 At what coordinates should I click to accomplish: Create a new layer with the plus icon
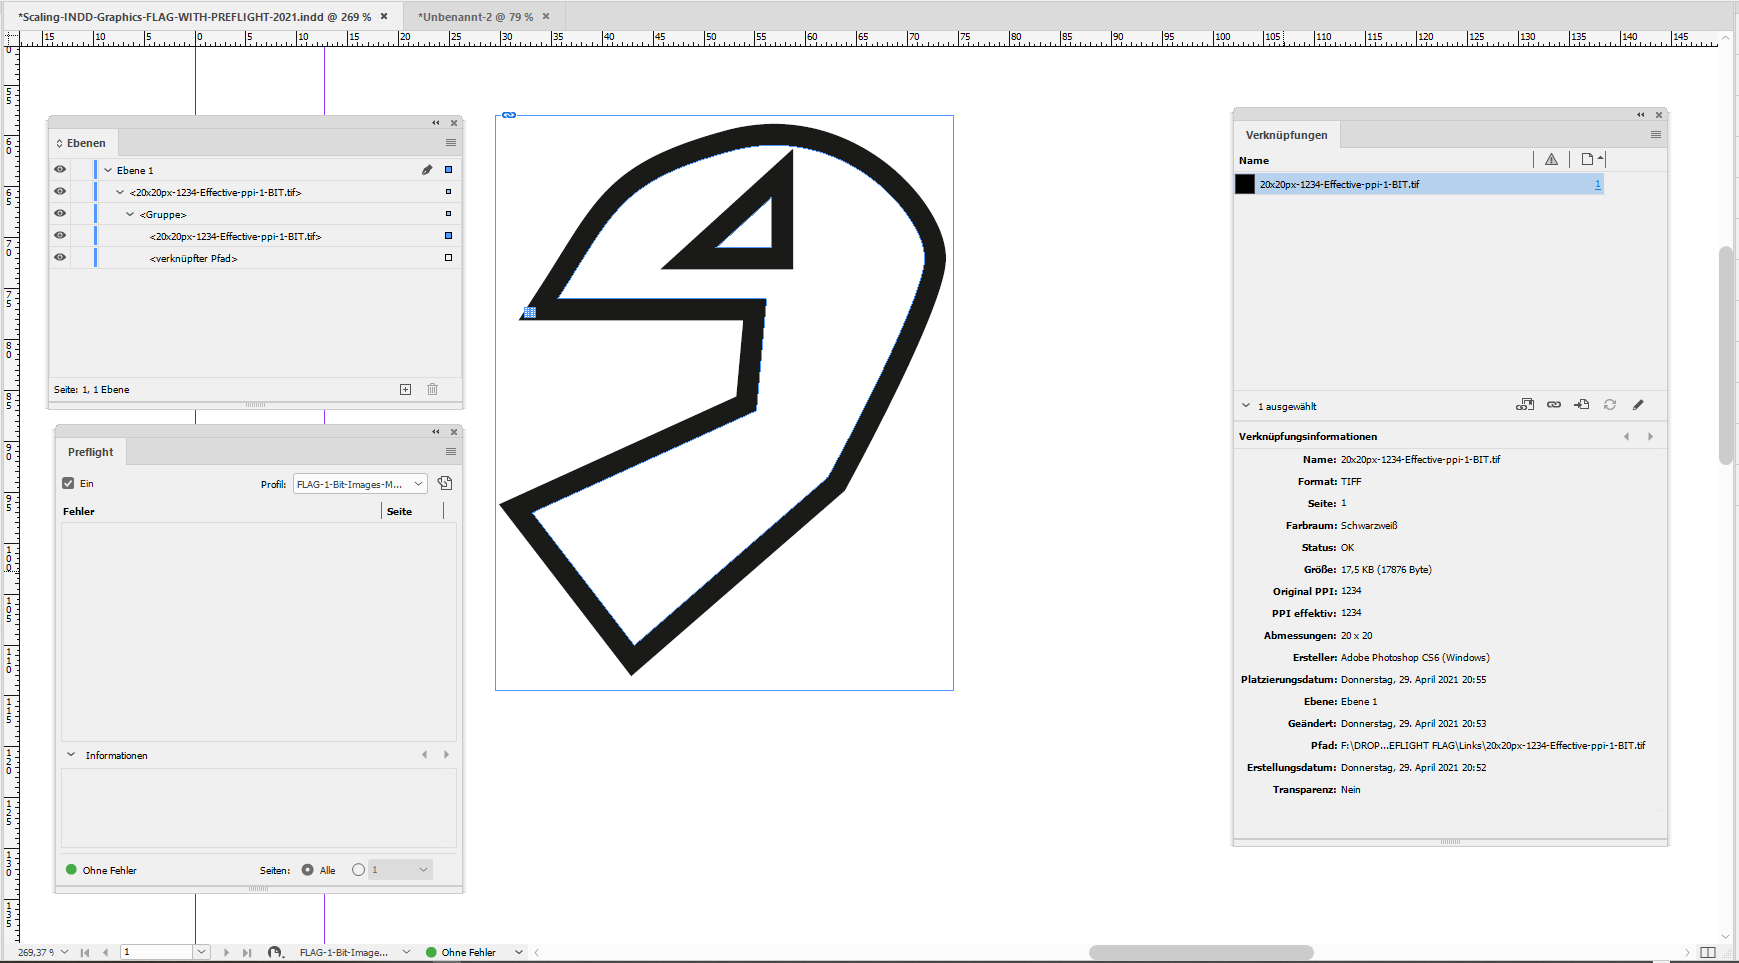(405, 389)
